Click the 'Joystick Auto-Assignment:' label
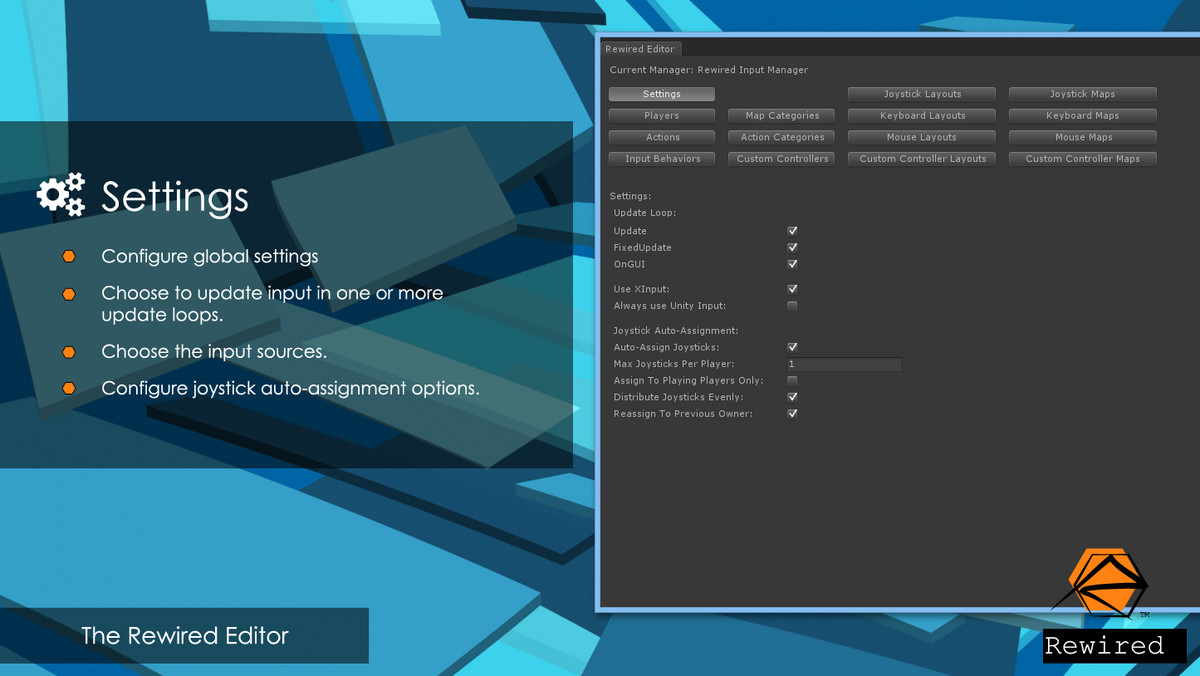 coord(675,330)
